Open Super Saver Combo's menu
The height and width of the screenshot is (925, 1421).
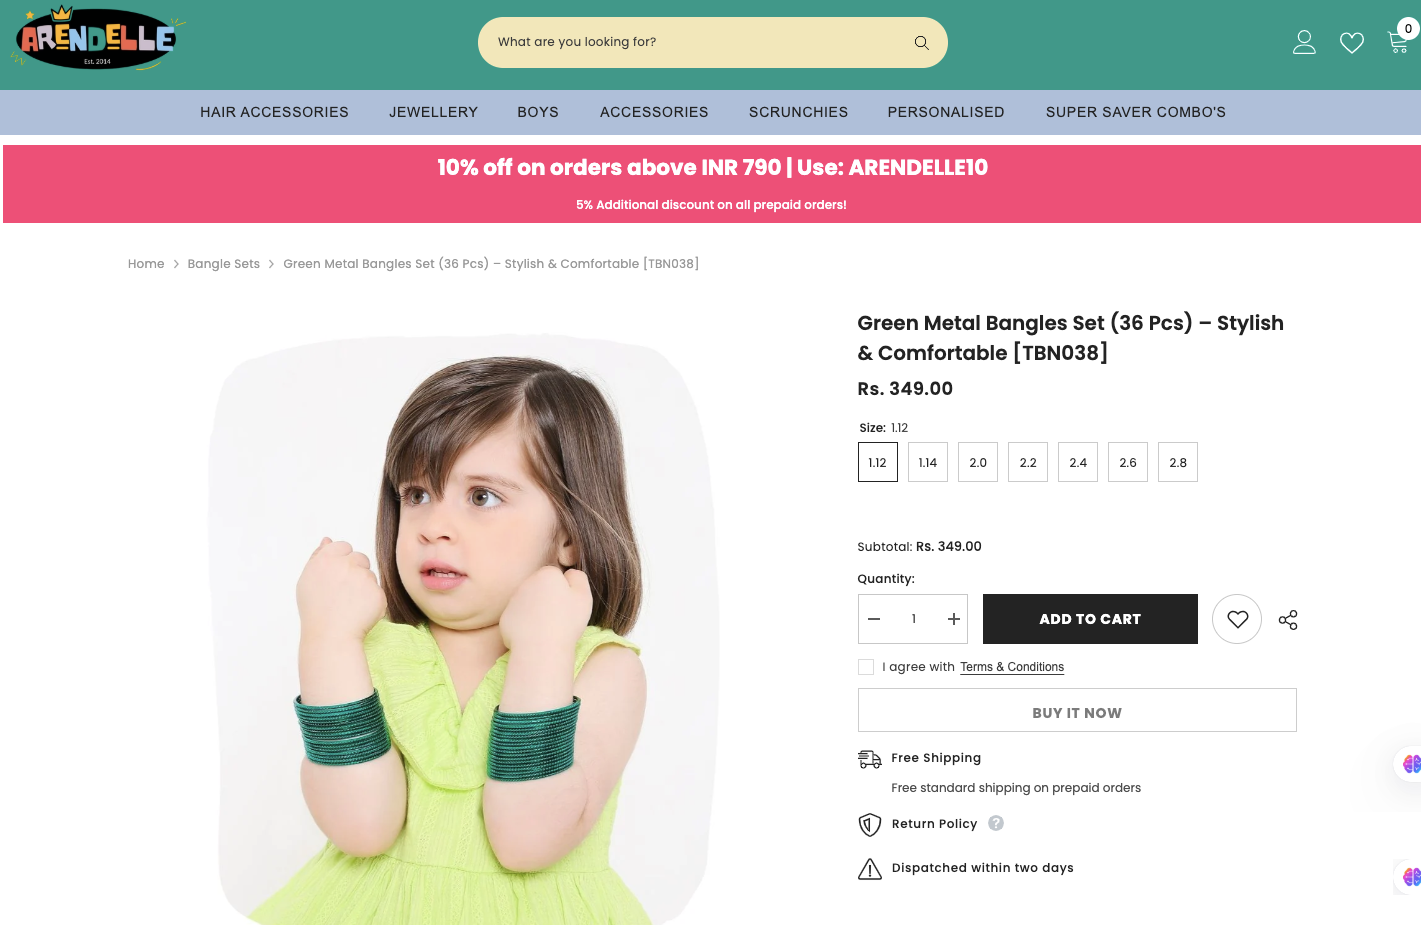(1136, 112)
